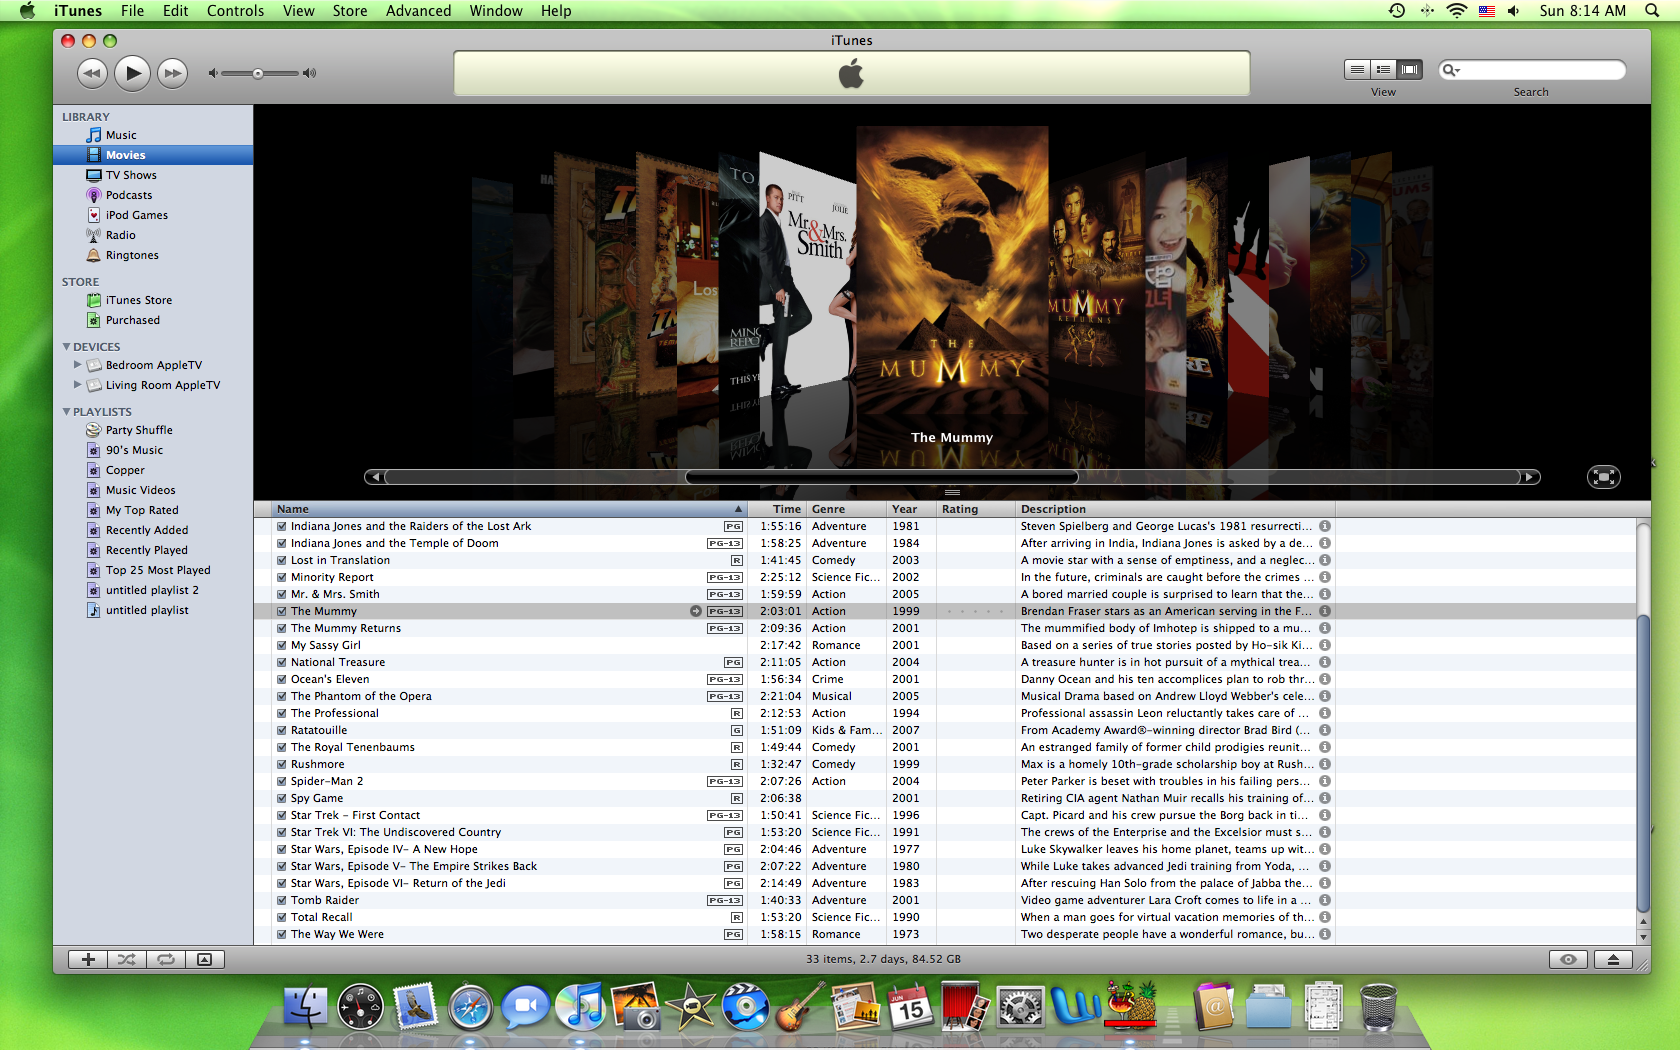
Task: Adjust the volume slider knob
Action: point(258,73)
